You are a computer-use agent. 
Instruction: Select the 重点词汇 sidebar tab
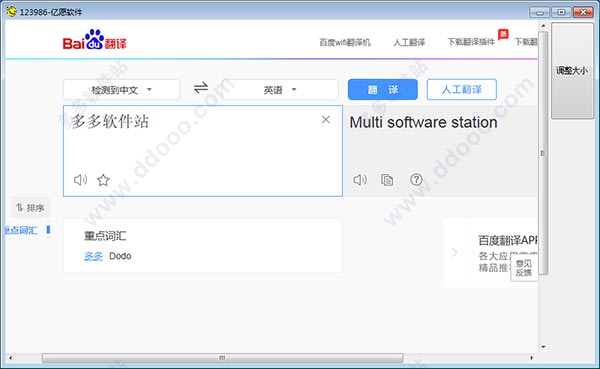click(21, 230)
